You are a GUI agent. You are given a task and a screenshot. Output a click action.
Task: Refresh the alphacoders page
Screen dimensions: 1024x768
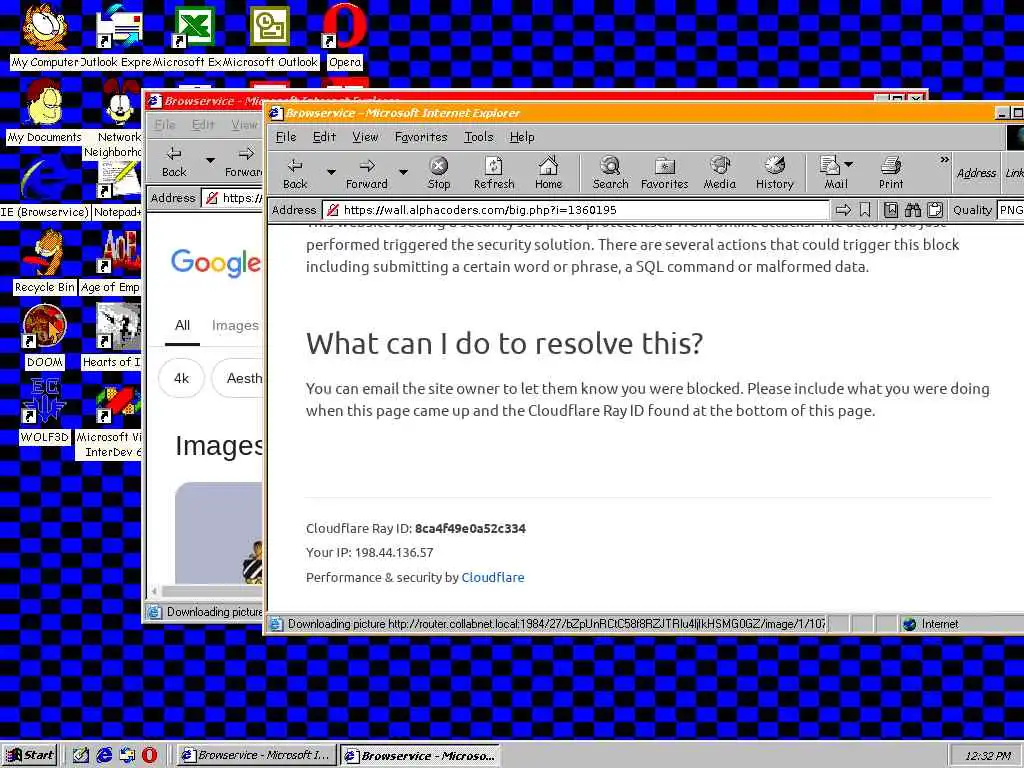(494, 173)
